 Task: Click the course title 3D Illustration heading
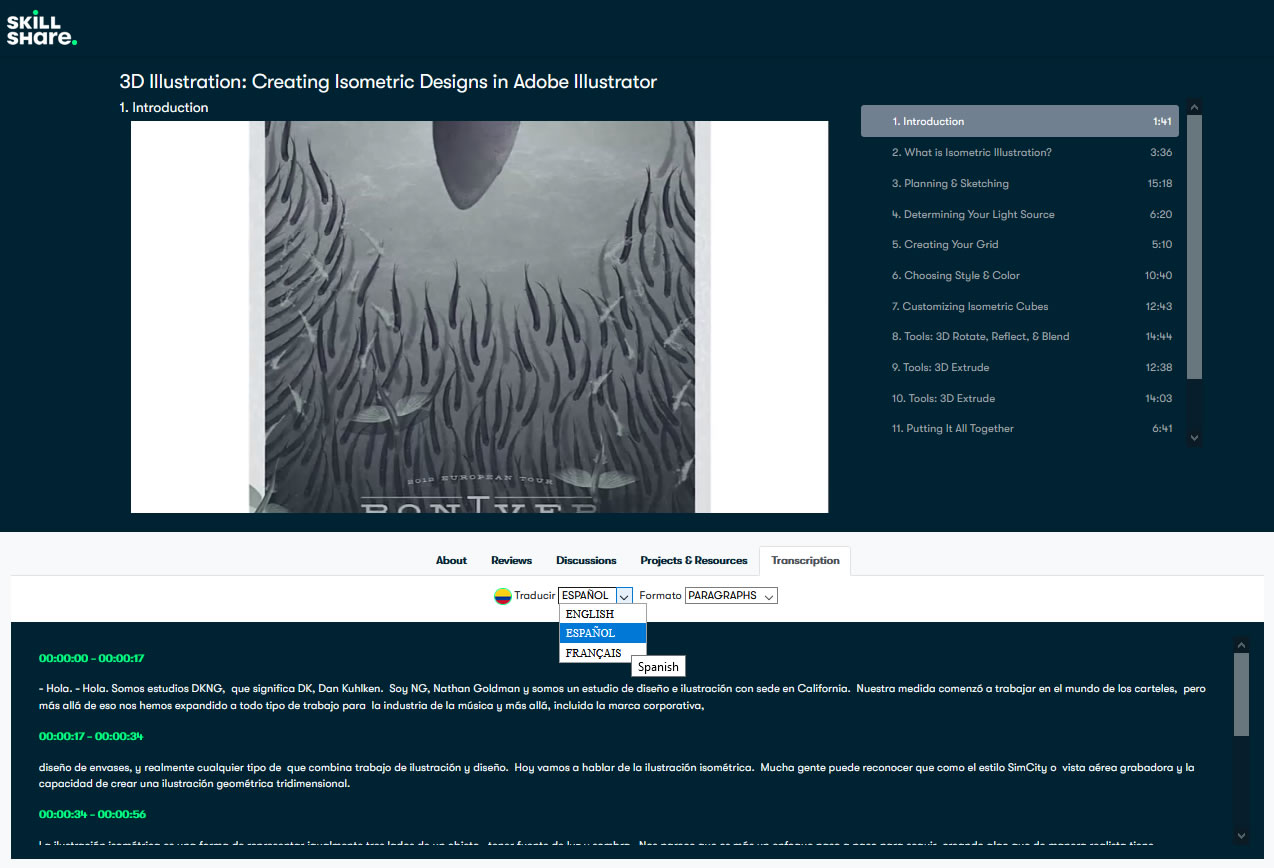(x=388, y=82)
